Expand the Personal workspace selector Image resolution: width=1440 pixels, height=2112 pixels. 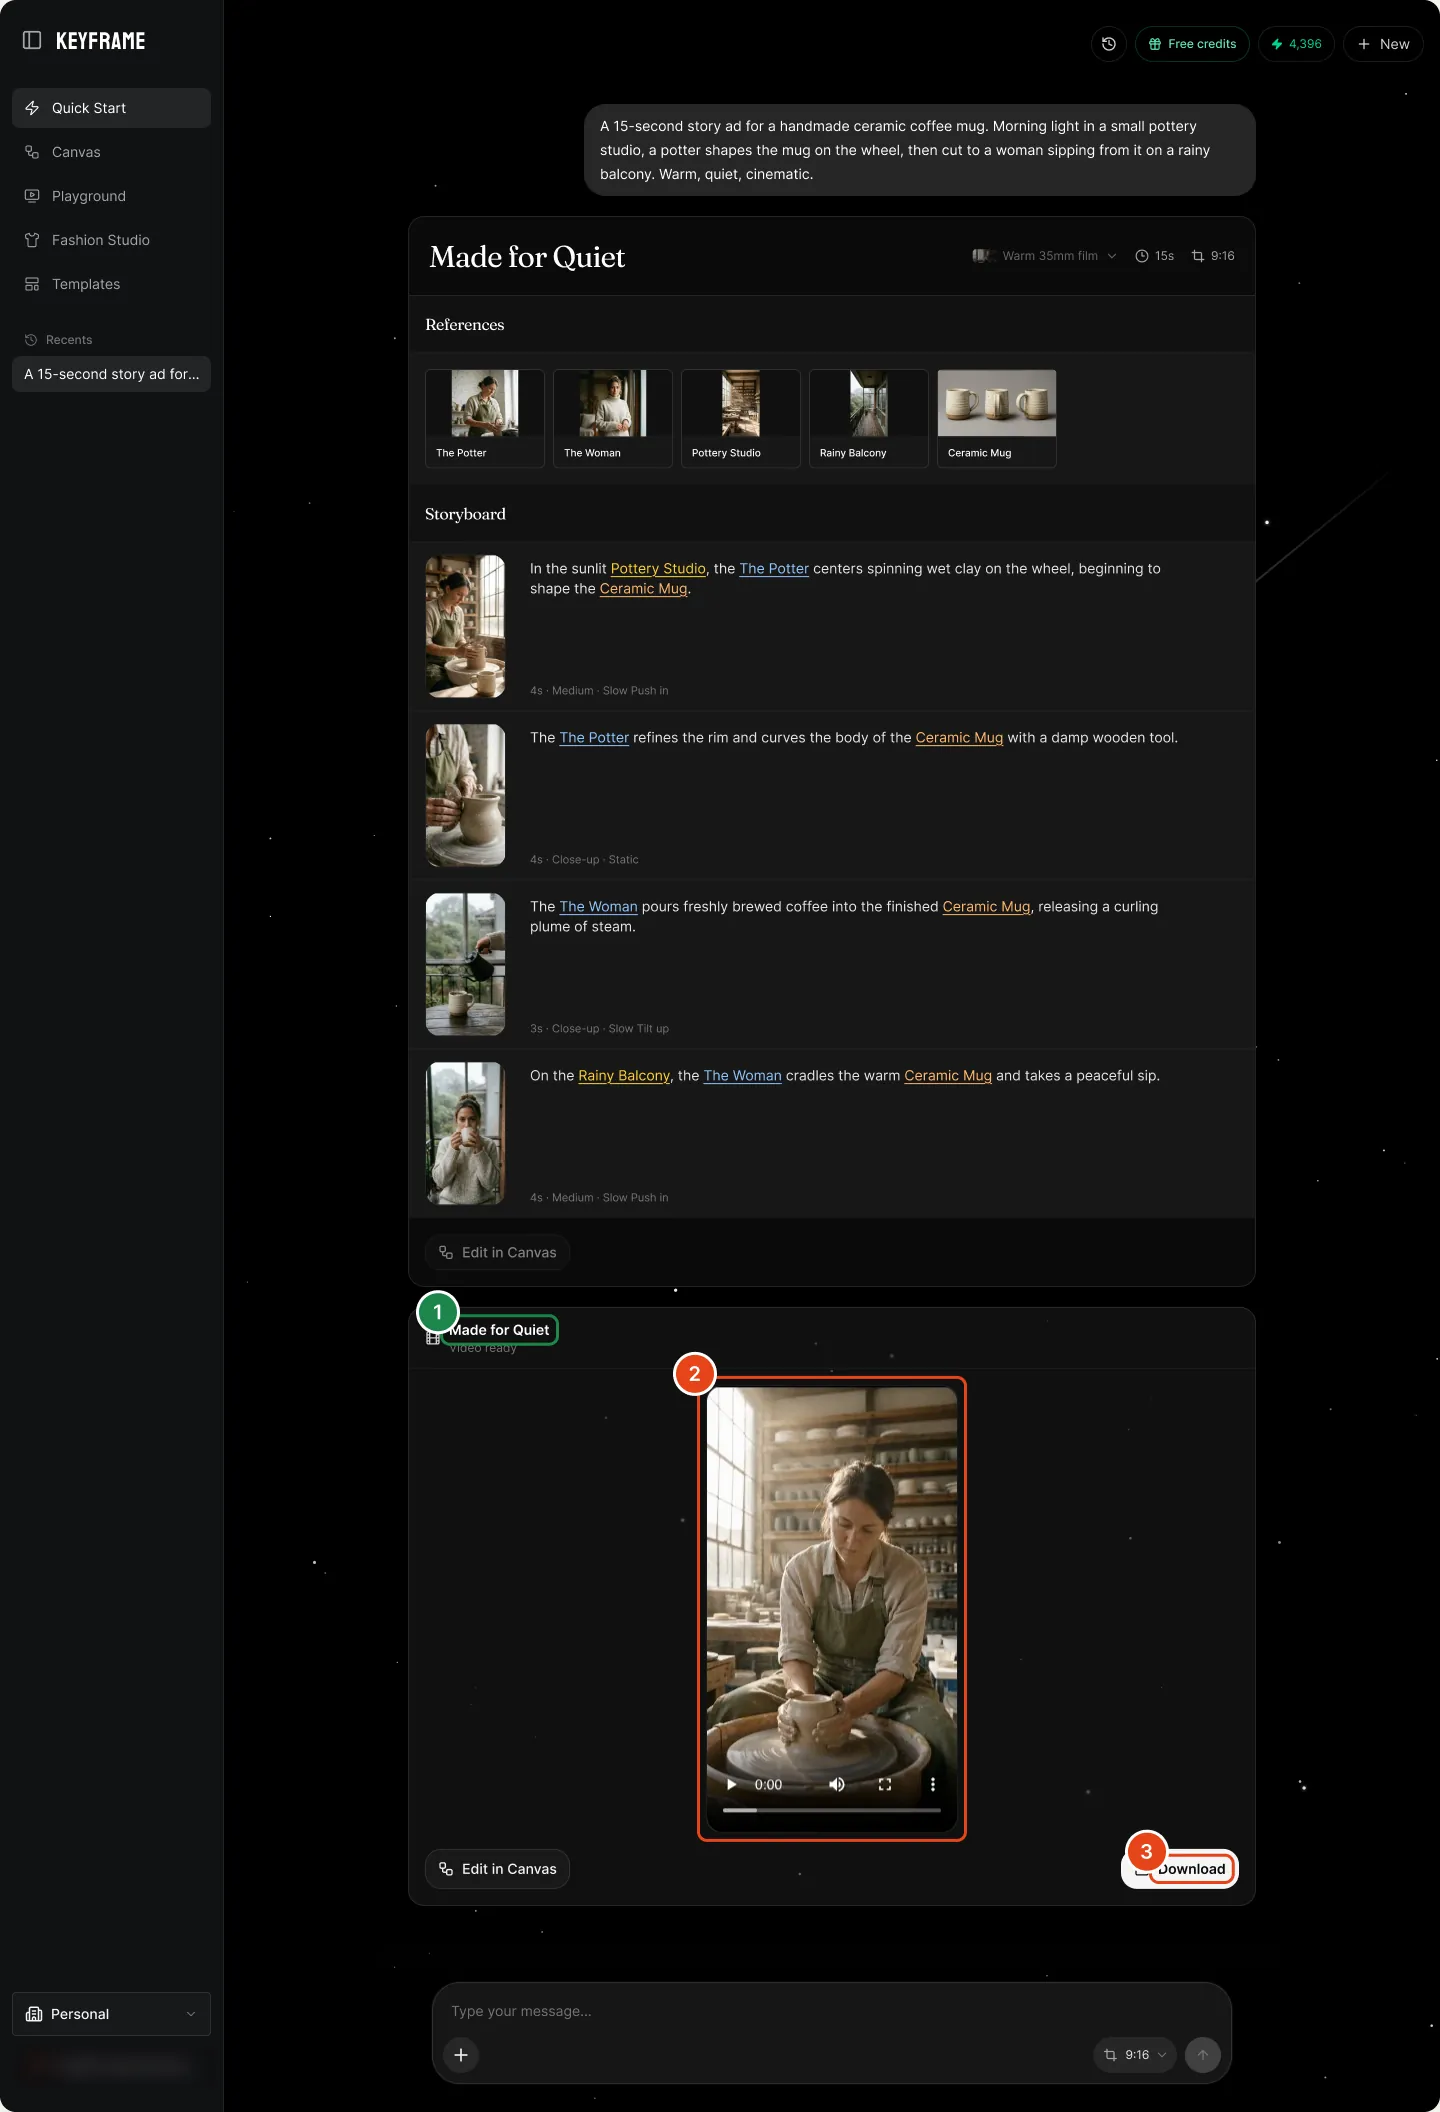(x=111, y=2014)
